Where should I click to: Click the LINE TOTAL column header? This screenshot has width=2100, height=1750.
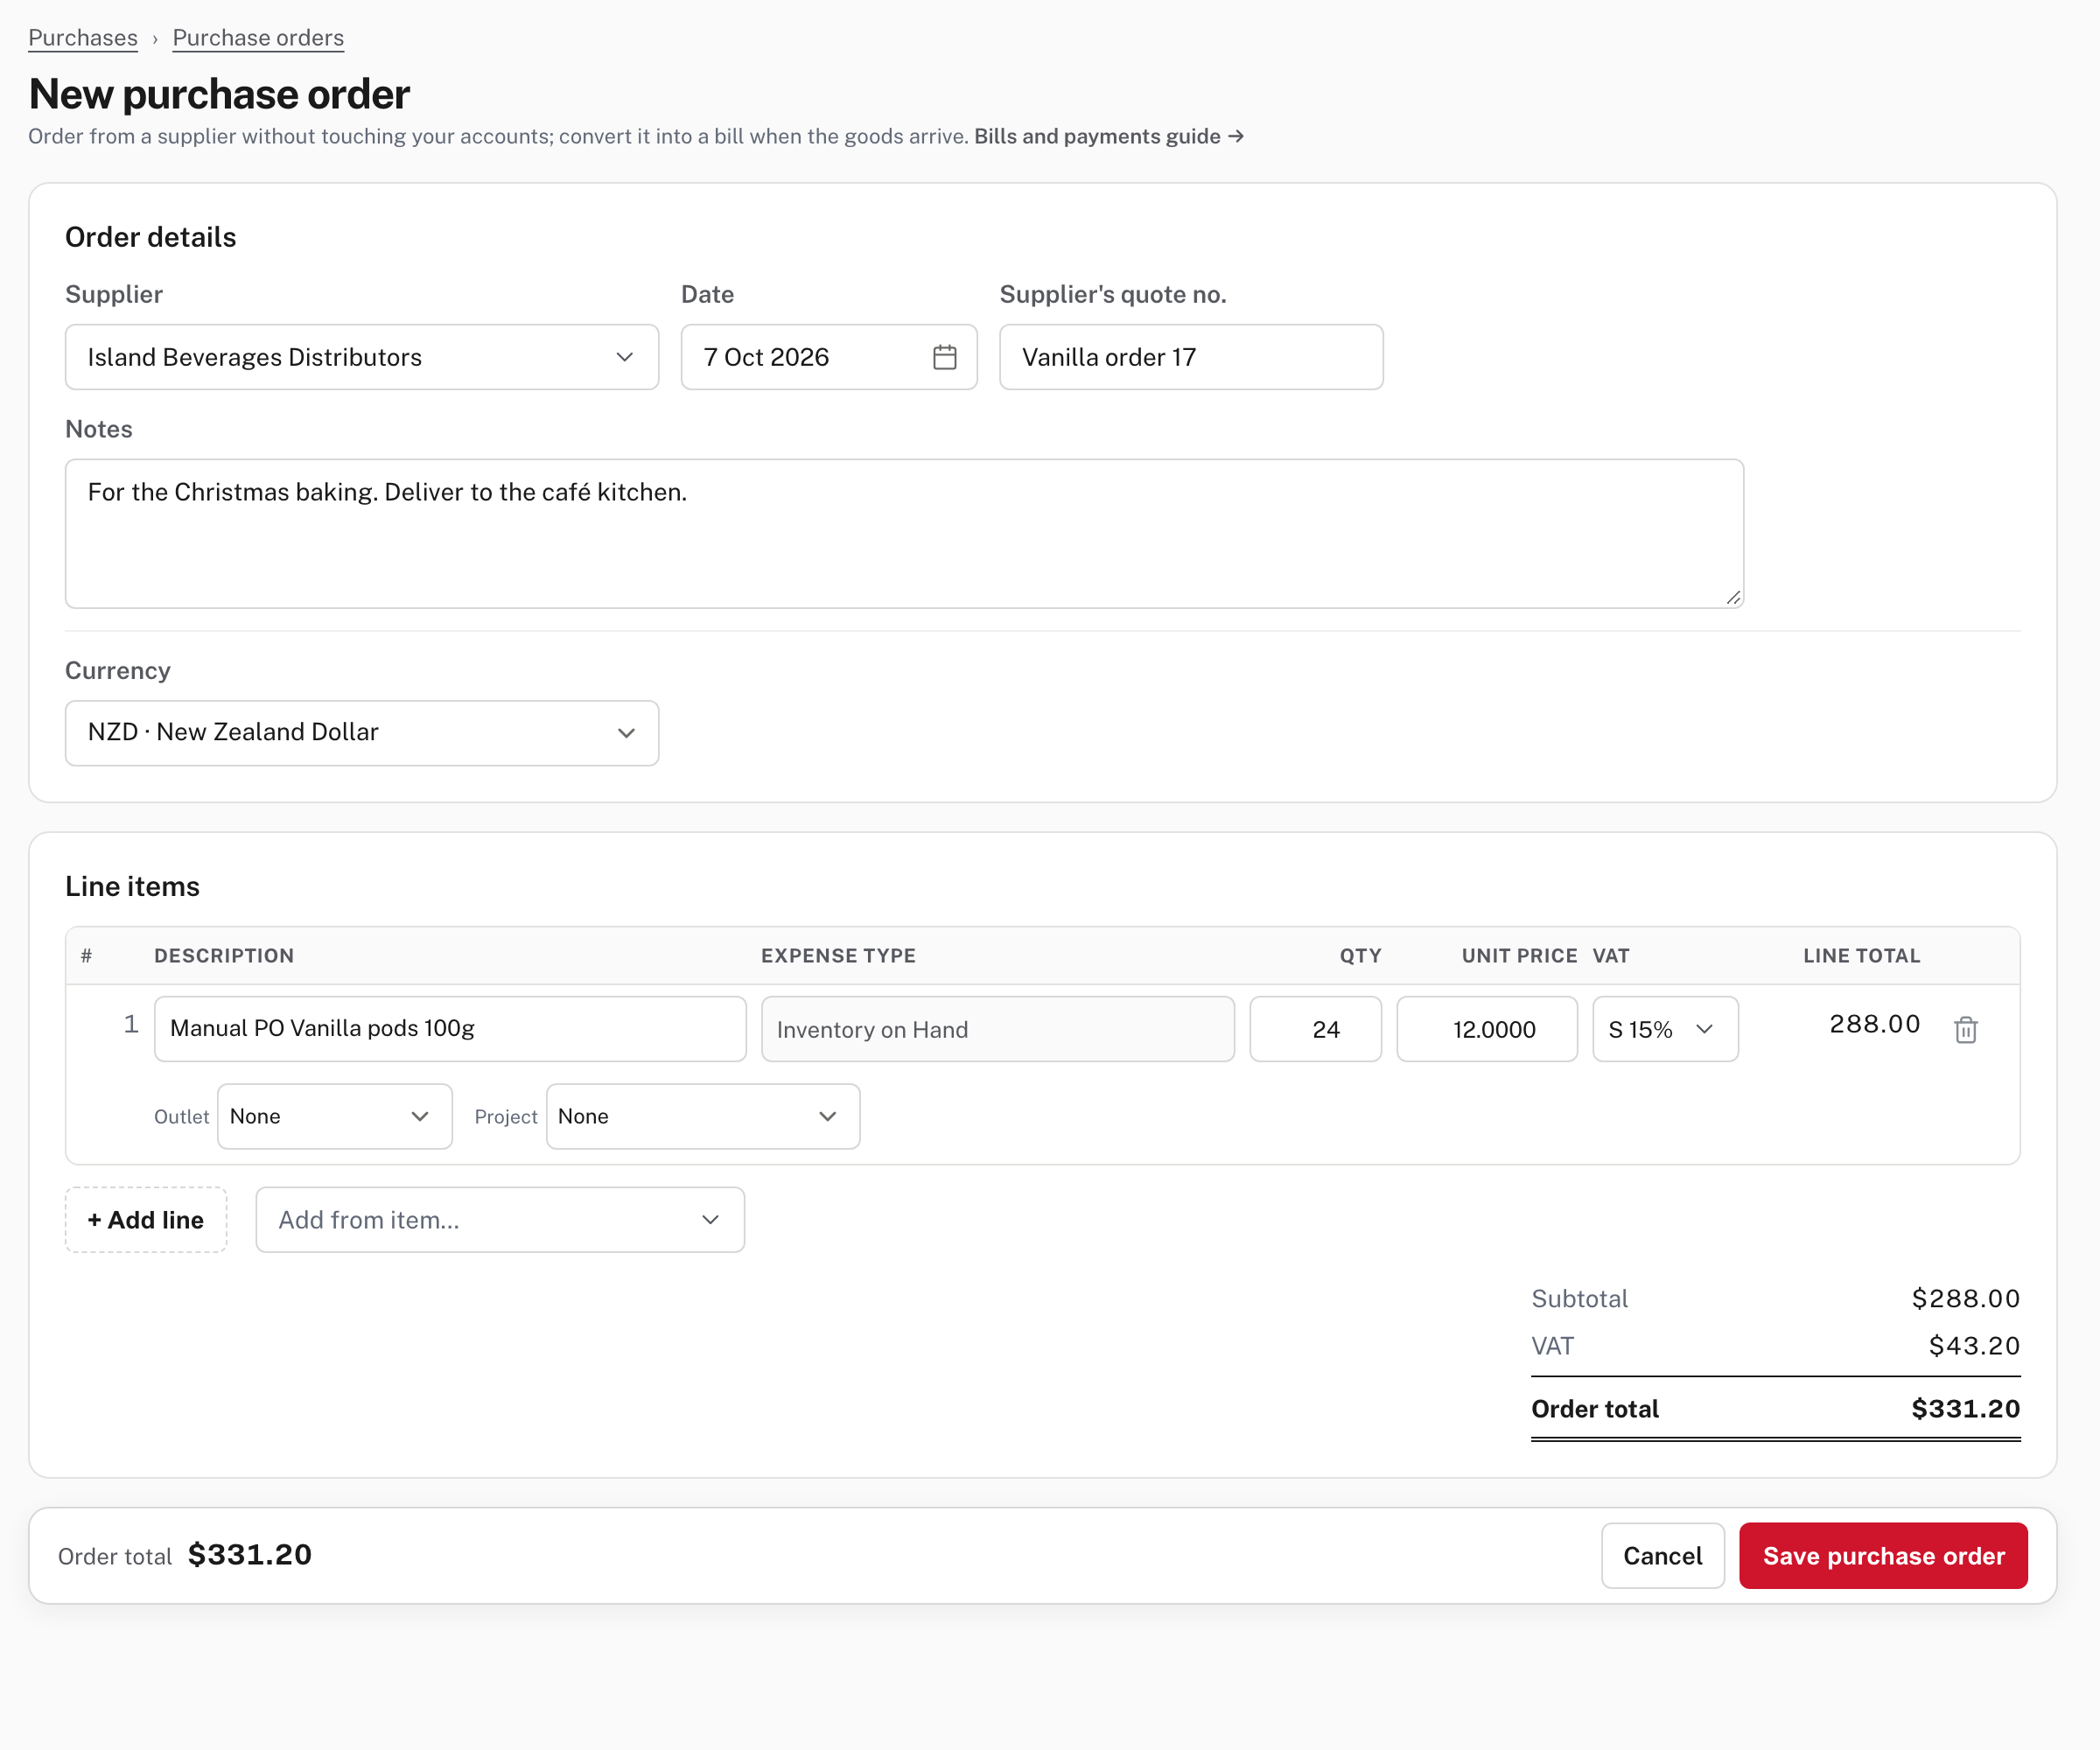[1861, 956]
